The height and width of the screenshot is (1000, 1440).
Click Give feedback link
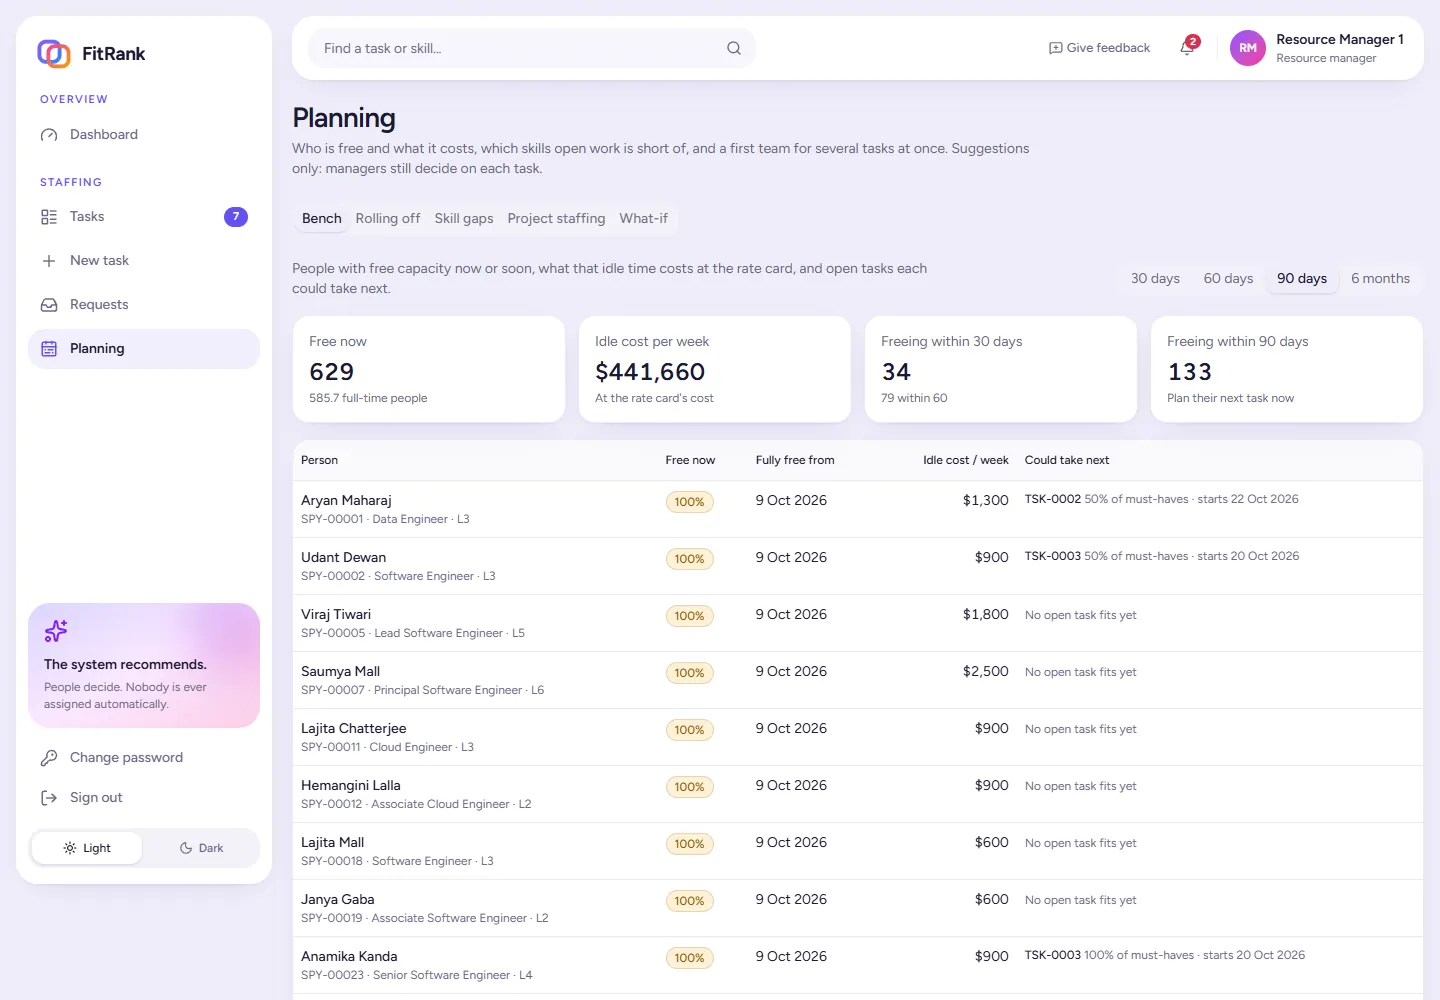(1099, 48)
